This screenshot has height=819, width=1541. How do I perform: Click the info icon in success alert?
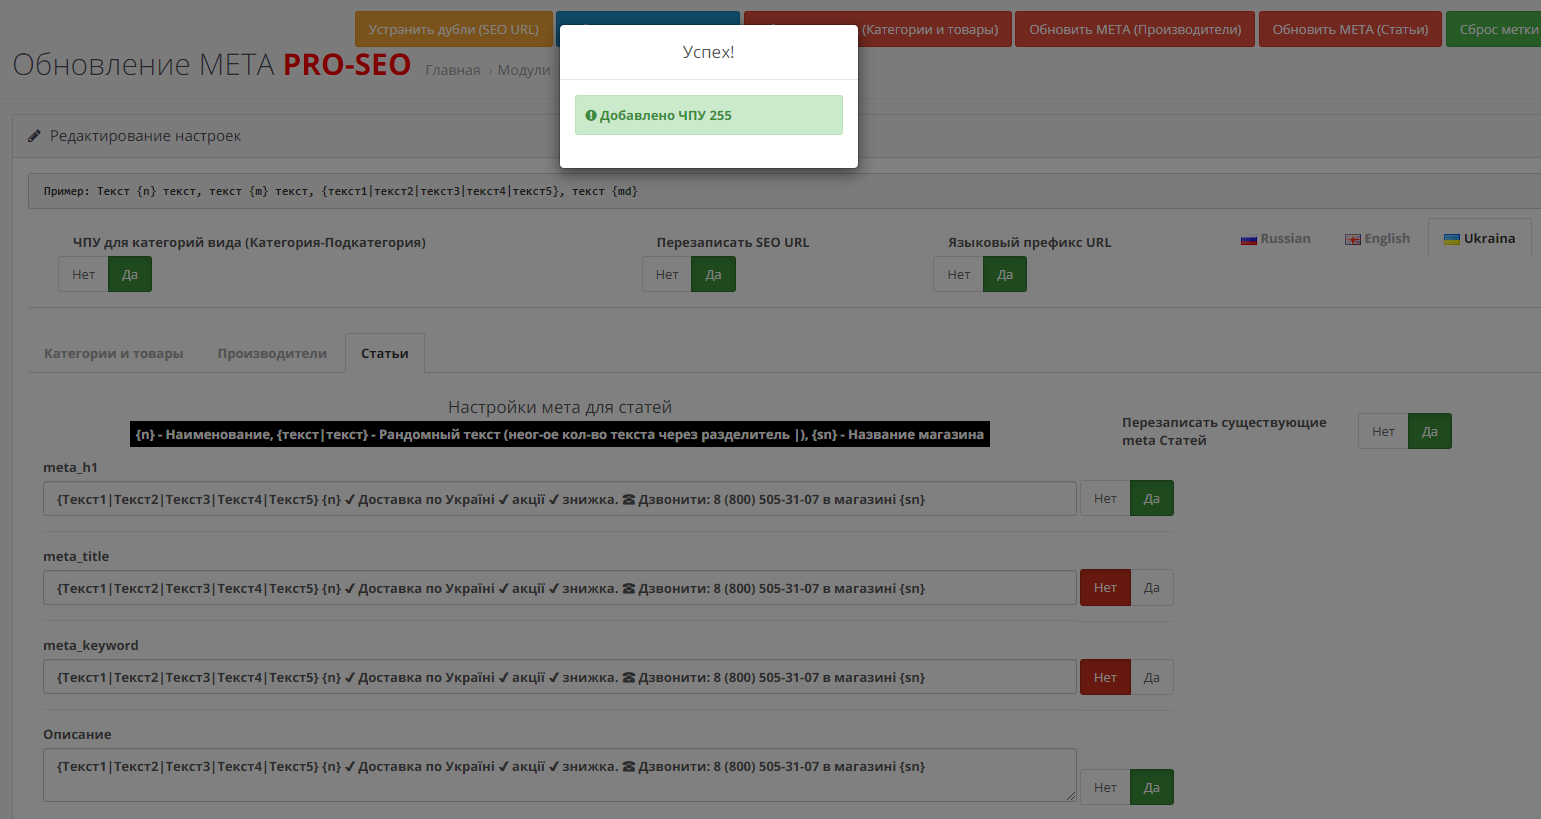point(591,116)
